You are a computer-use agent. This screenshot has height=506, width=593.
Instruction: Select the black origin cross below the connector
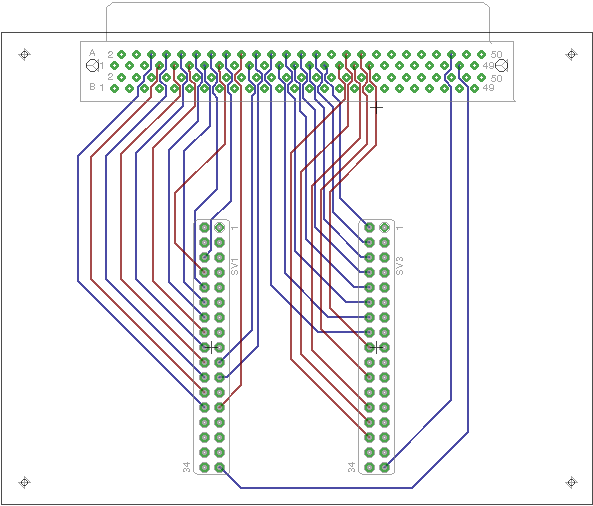[x=376, y=108]
